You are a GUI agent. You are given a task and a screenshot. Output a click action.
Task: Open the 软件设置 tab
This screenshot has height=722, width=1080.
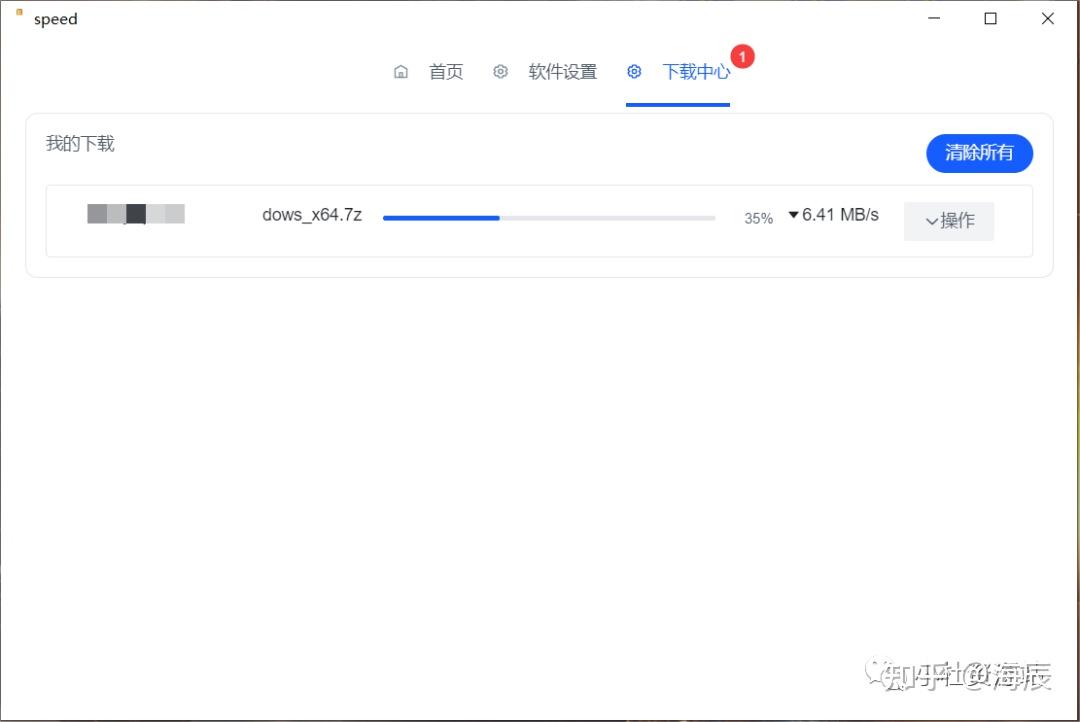click(562, 72)
